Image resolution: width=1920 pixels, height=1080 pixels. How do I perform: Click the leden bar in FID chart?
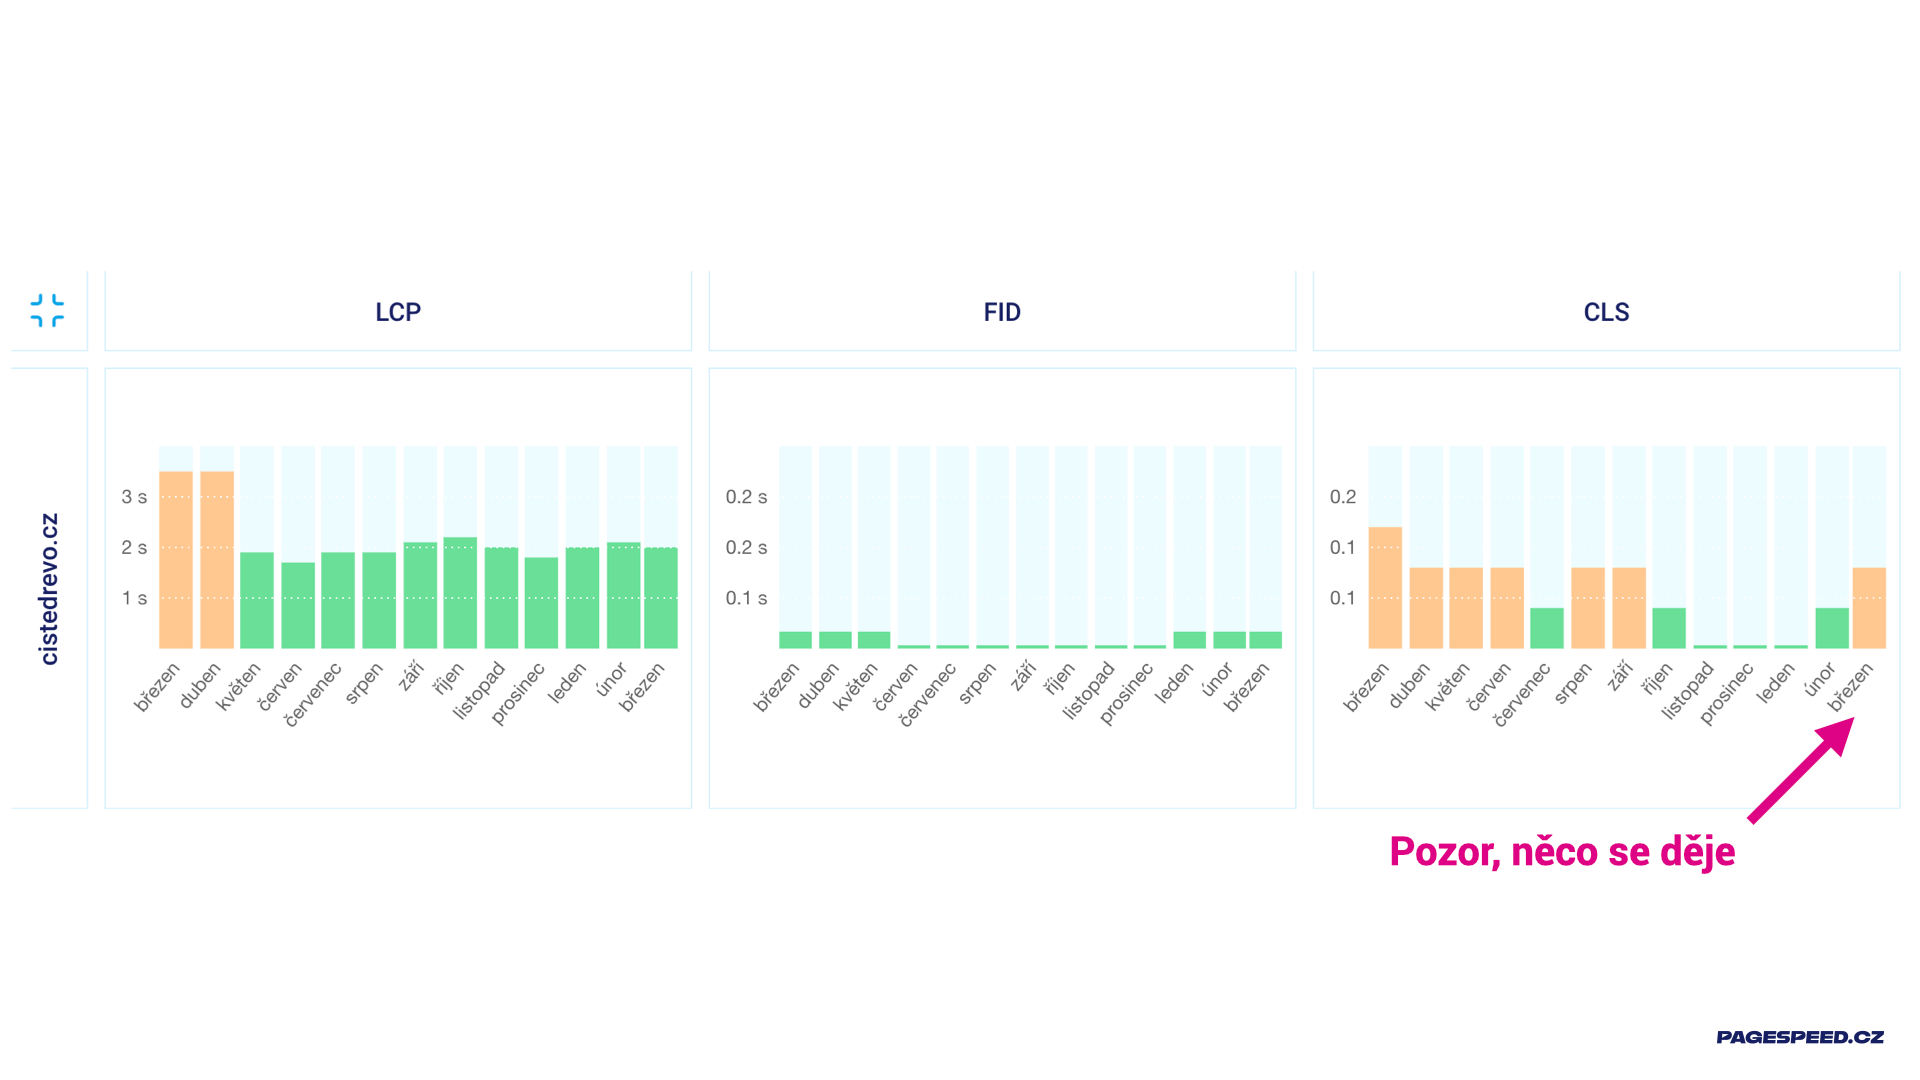pos(1189,640)
